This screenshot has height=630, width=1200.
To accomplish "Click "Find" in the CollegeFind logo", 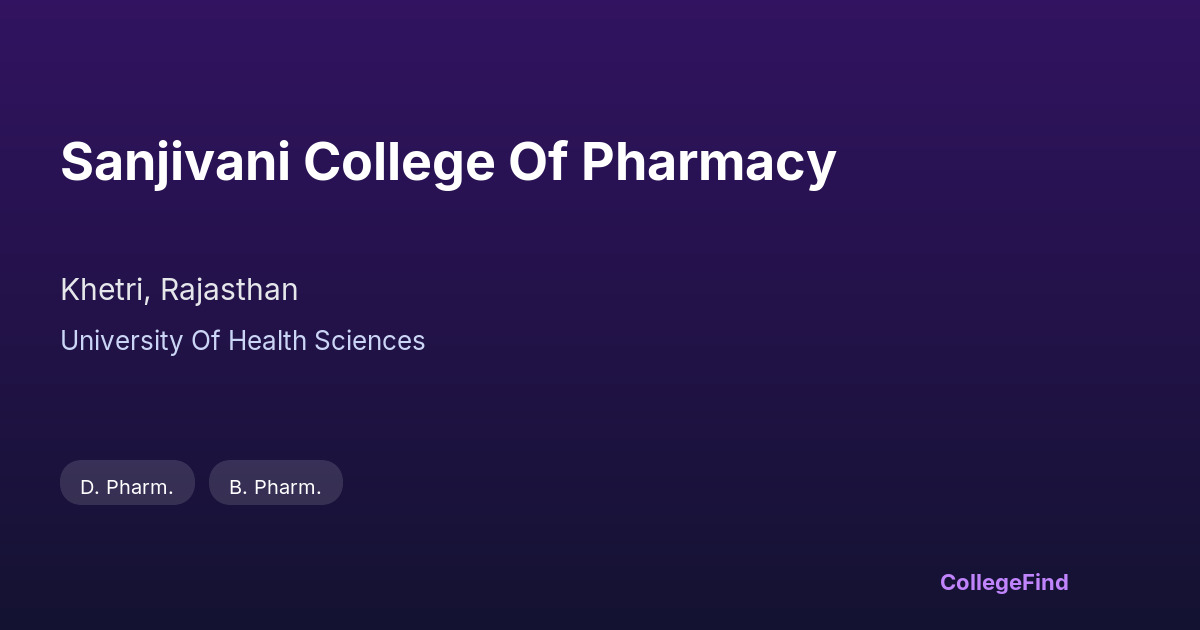I will tap(1046, 582).
